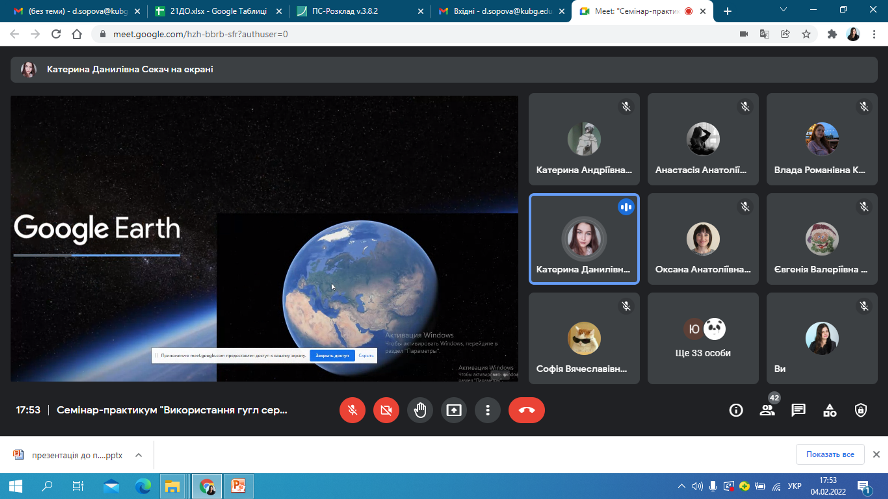Click the blue allow-access button in shared screen
Screen dimensions: 888x499
(x=331, y=355)
